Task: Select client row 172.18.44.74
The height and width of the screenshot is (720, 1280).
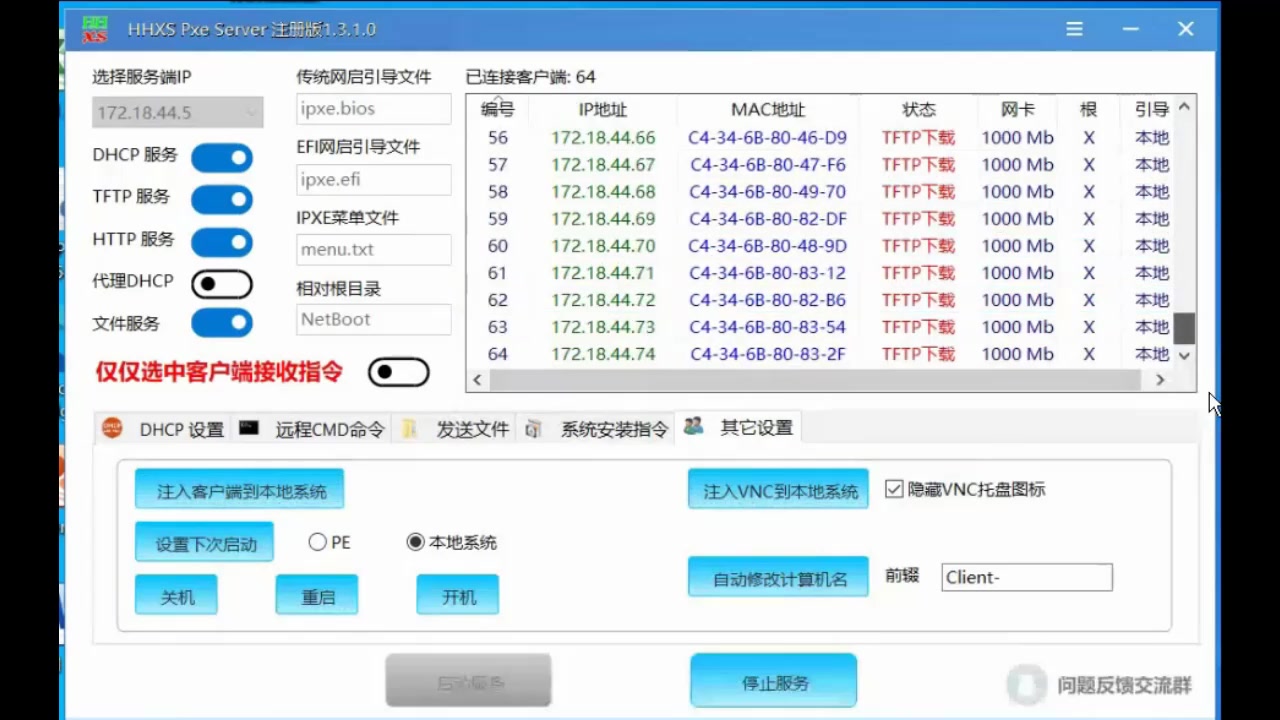Action: tap(820, 354)
